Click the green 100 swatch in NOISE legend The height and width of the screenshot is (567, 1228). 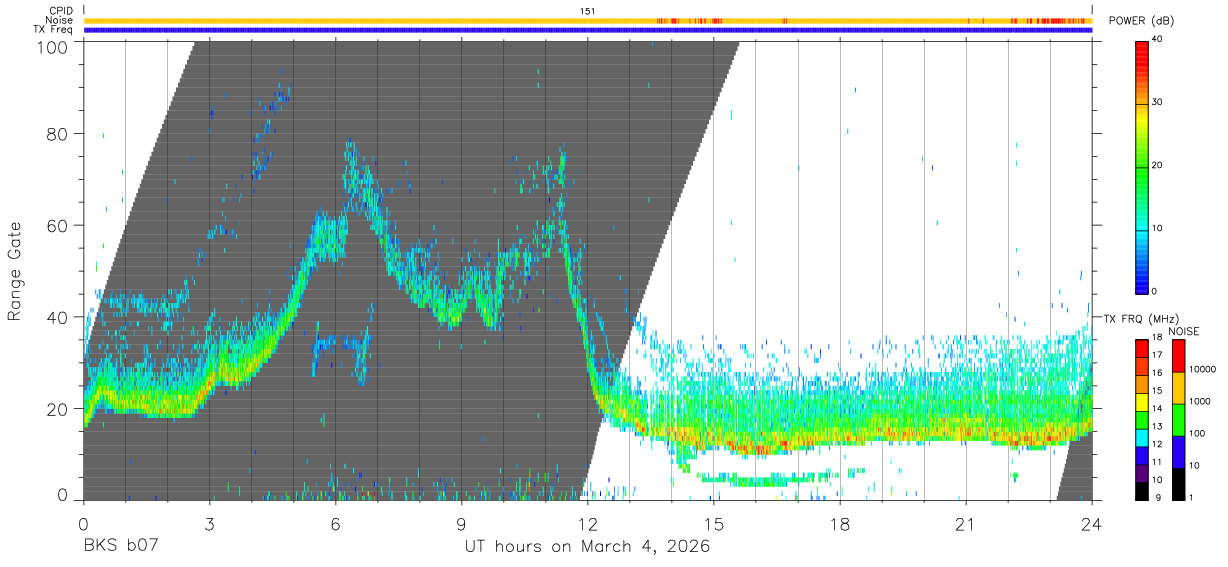[x=1178, y=420]
